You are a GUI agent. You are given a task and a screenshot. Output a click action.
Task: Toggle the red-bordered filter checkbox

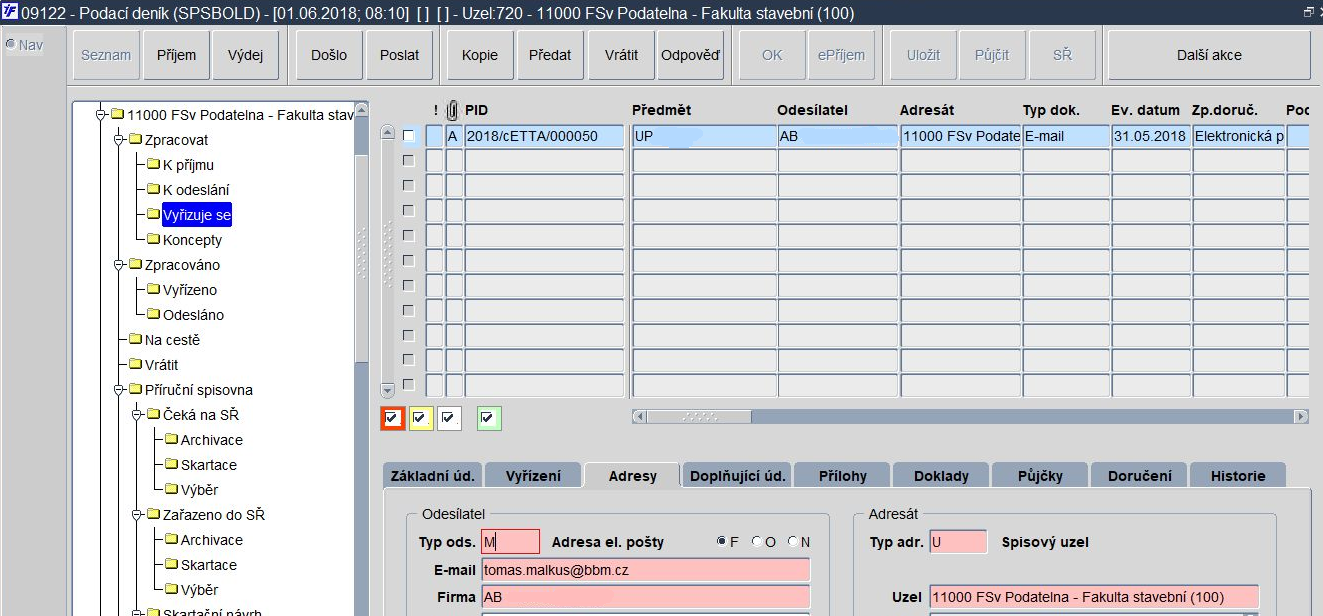pos(393,419)
